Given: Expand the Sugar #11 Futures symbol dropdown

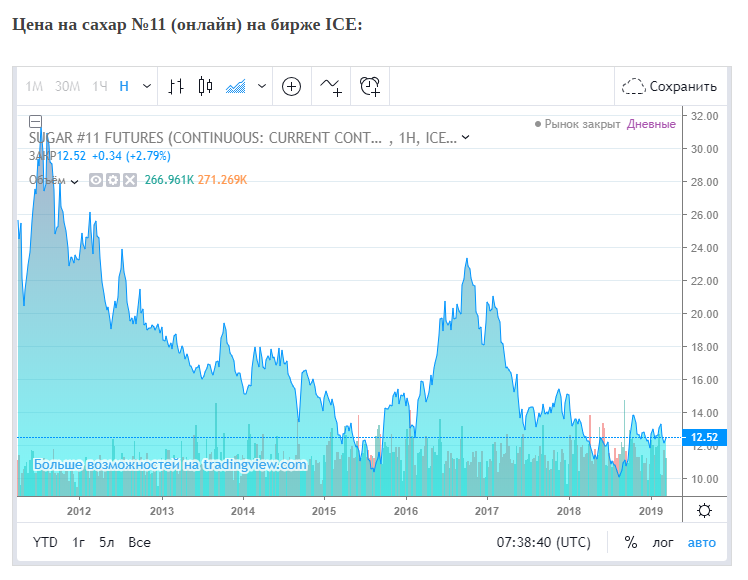Looking at the screenshot, I should click(466, 137).
